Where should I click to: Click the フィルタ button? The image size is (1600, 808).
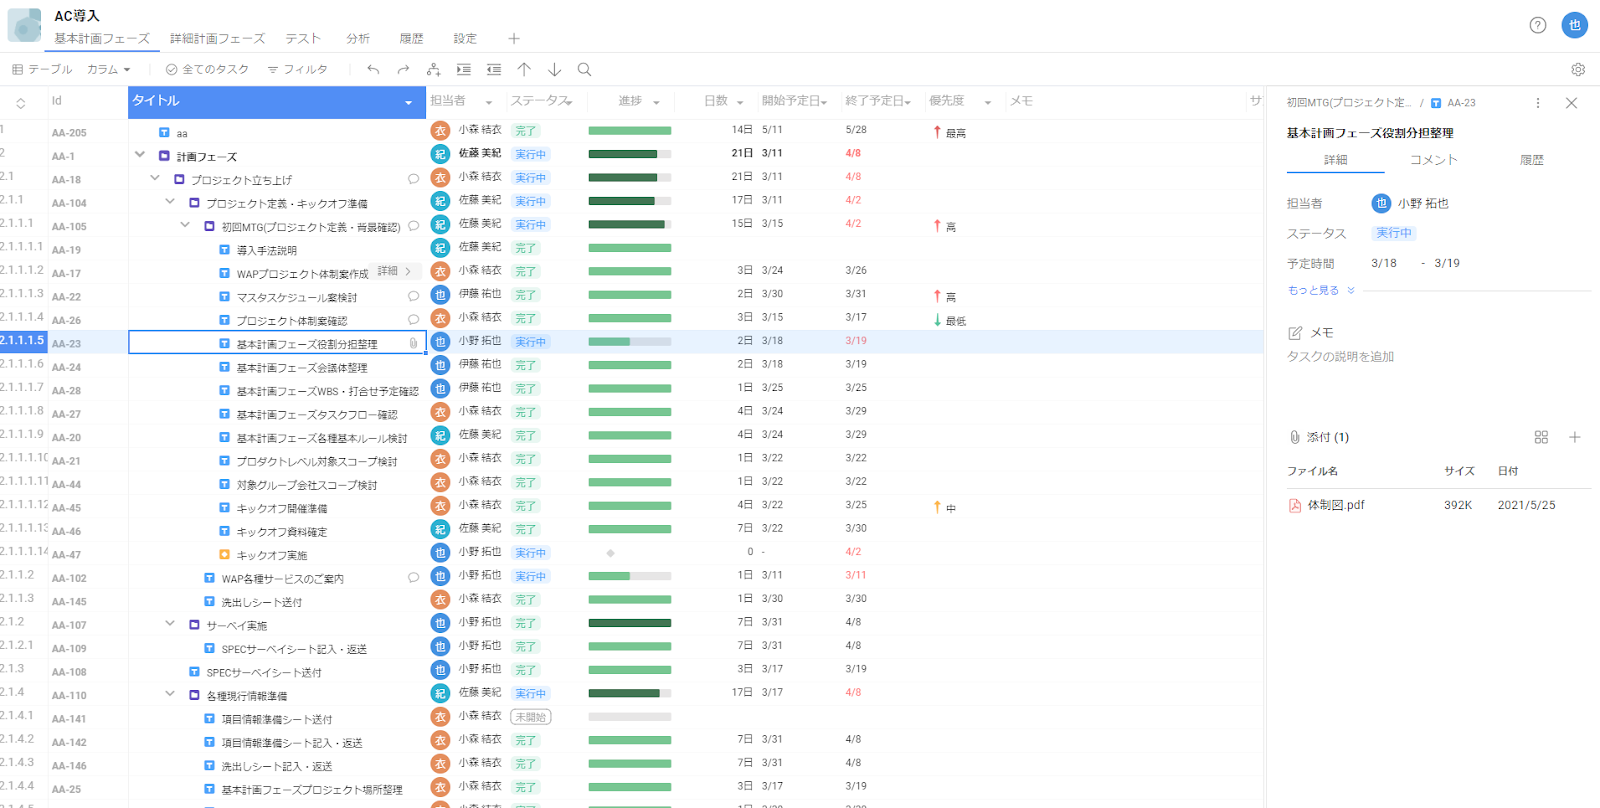tap(298, 70)
